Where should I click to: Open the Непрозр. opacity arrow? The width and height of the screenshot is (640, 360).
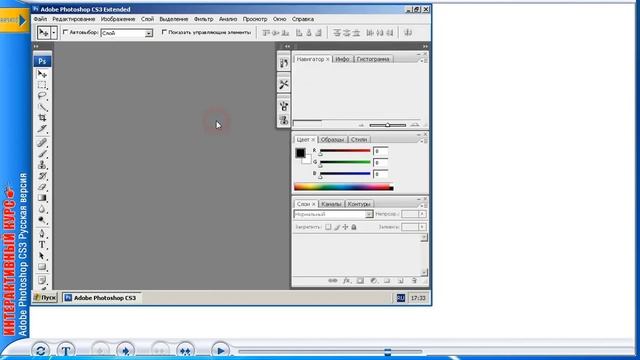[x=422, y=214]
